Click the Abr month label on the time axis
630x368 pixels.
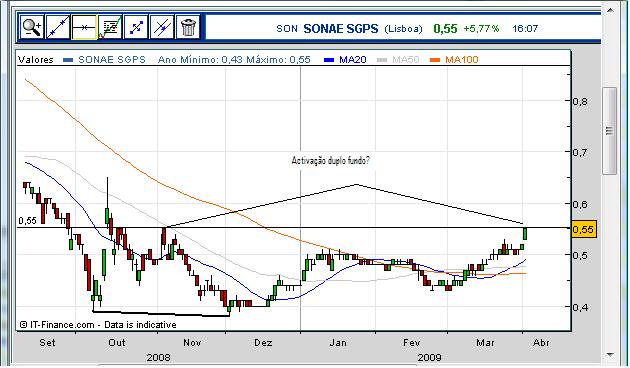[541, 343]
